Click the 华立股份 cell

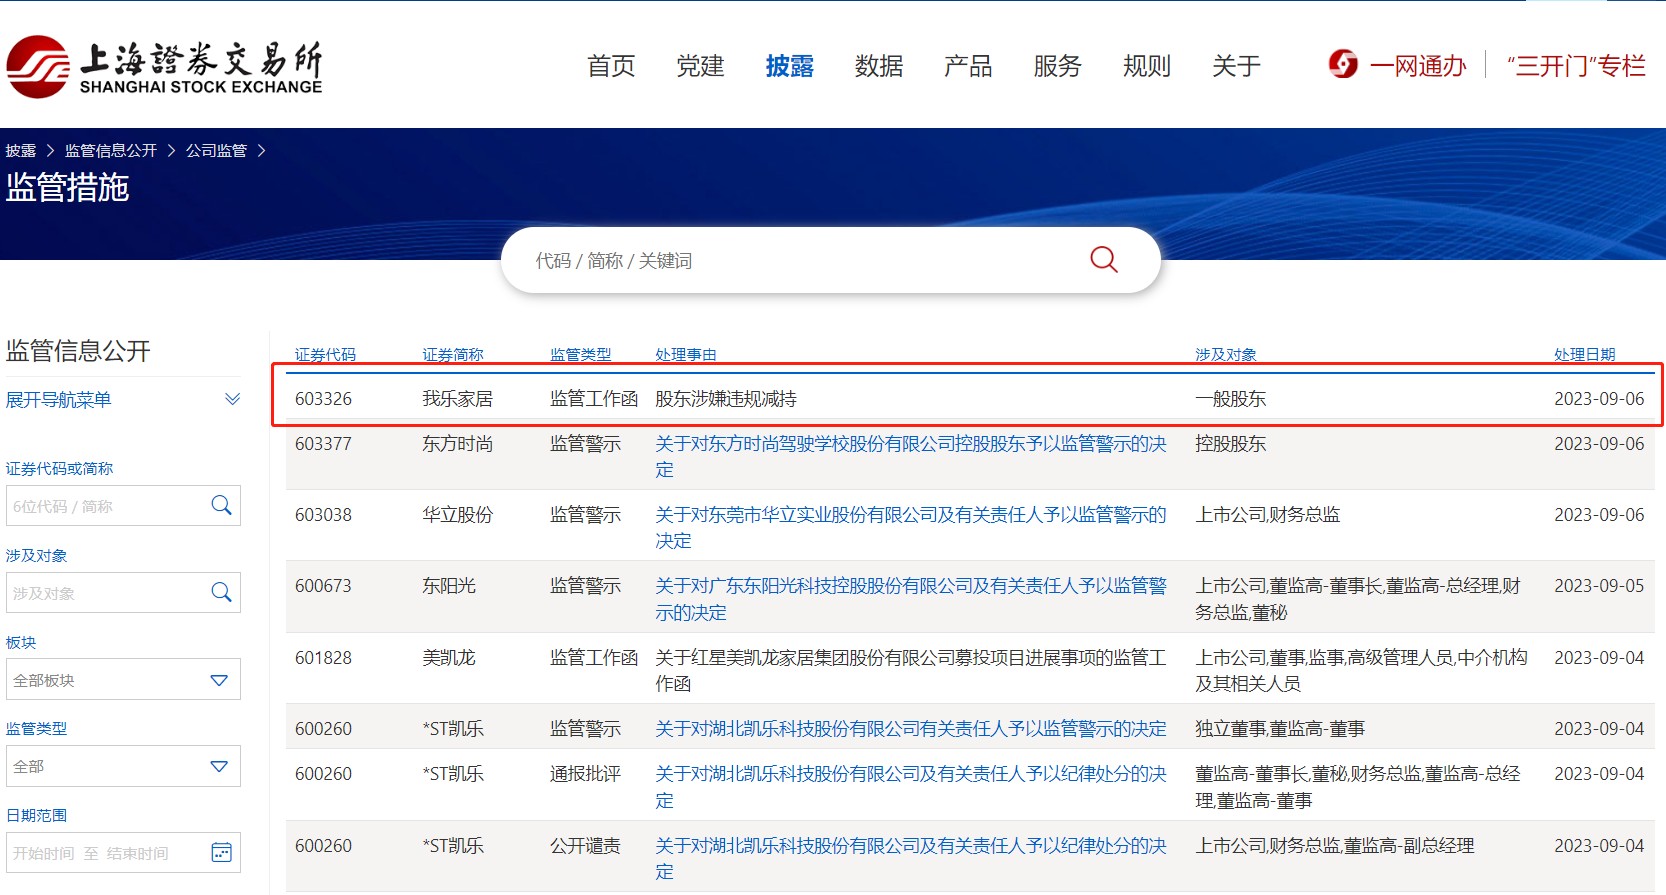(457, 515)
